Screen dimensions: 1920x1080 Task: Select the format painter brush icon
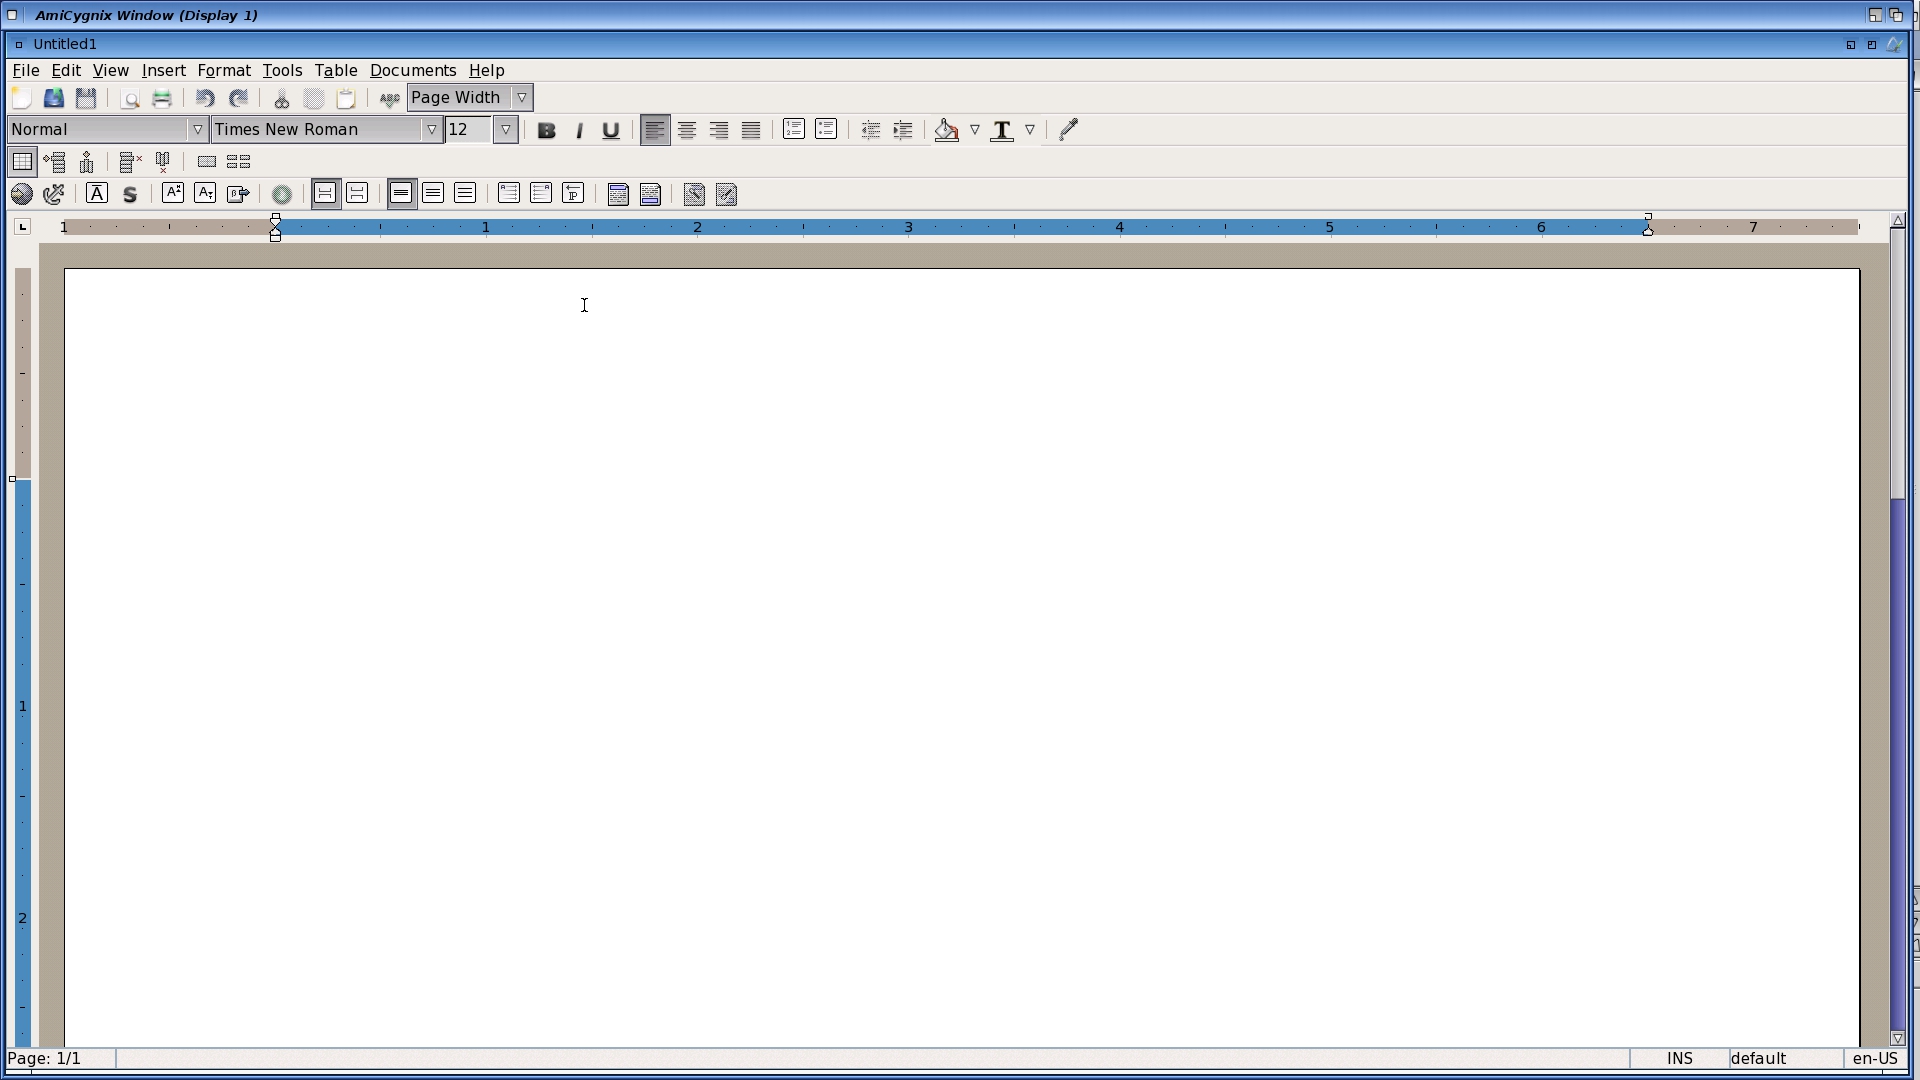(x=1068, y=130)
